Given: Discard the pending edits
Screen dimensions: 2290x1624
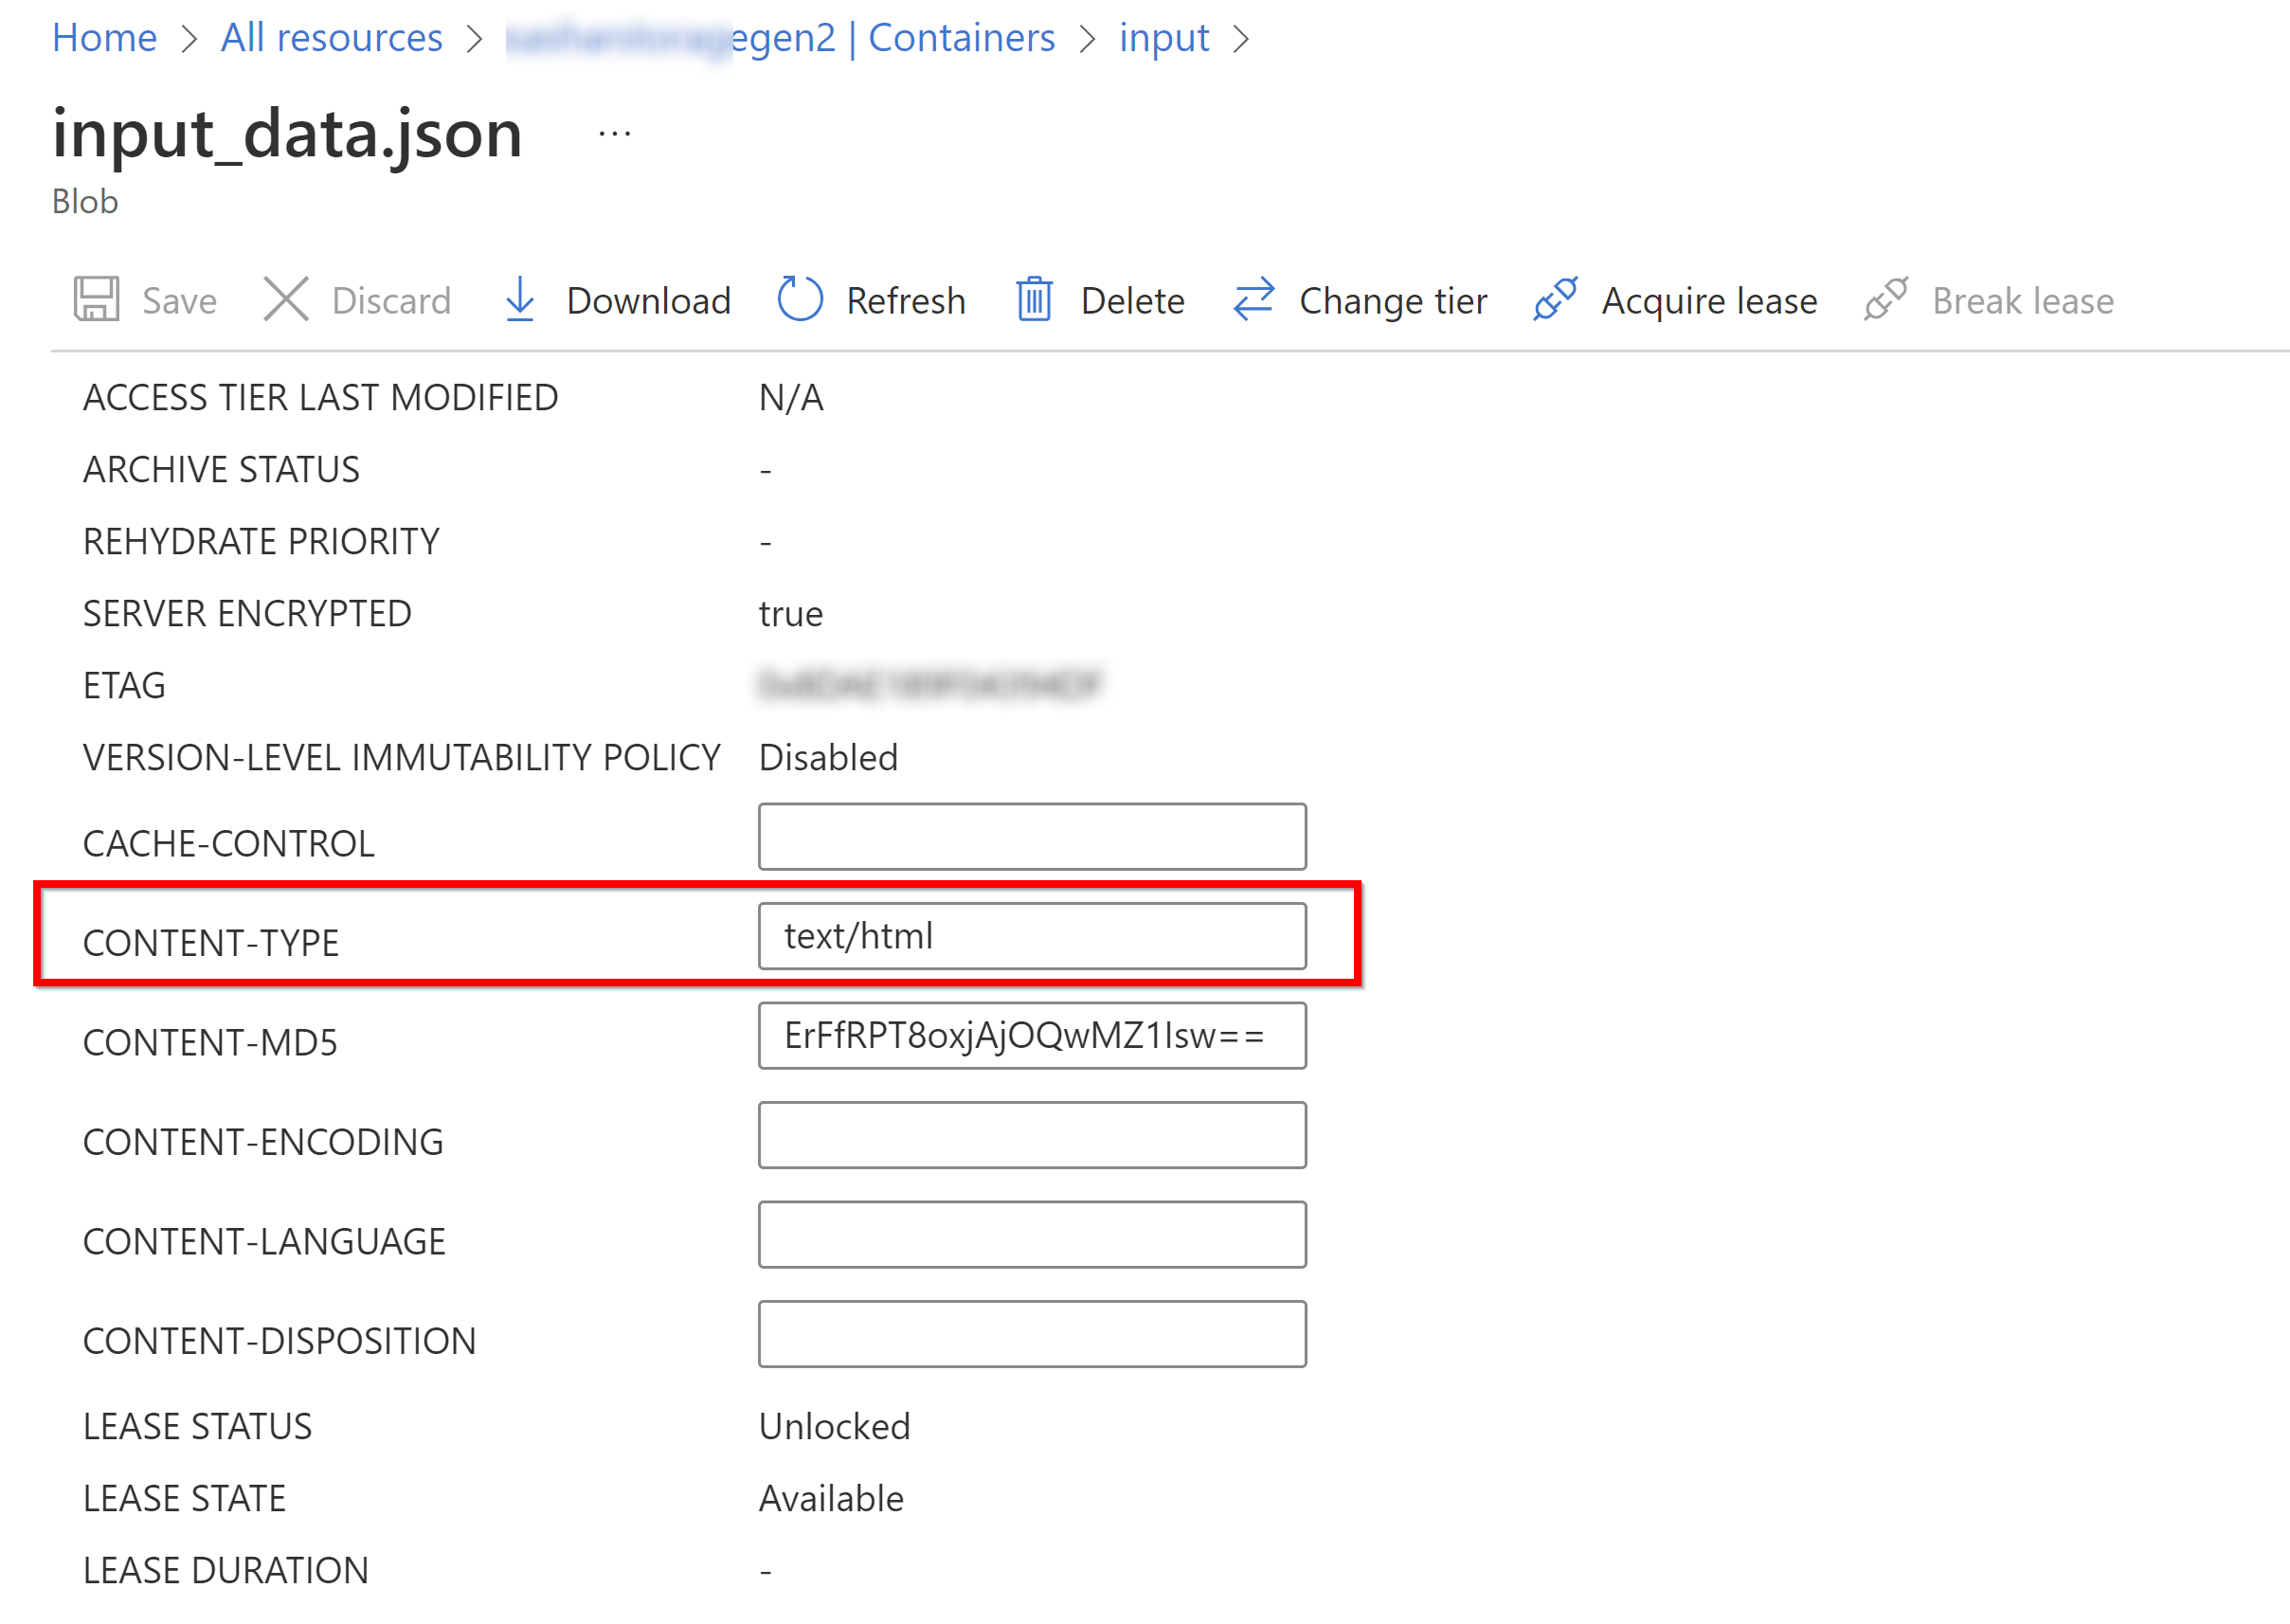Looking at the screenshot, I should (357, 300).
